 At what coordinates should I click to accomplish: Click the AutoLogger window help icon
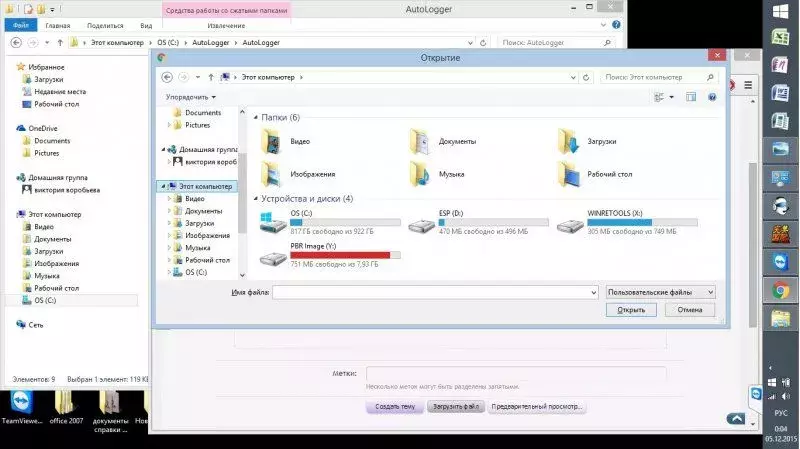[x=616, y=24]
